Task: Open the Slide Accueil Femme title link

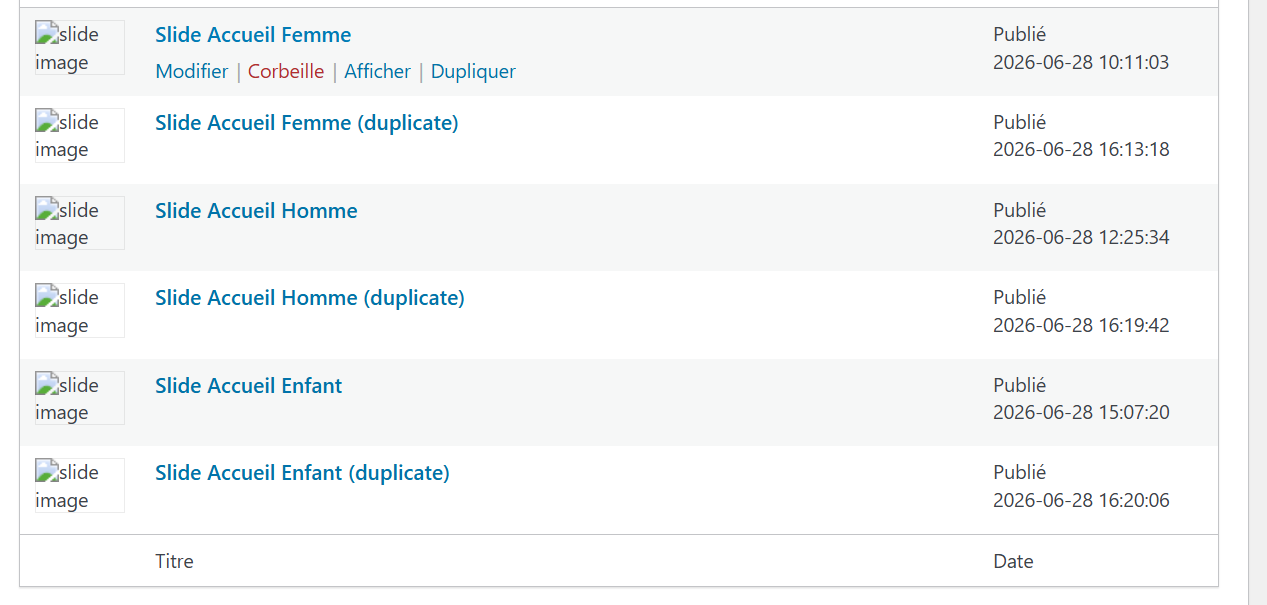Action: 253,35
